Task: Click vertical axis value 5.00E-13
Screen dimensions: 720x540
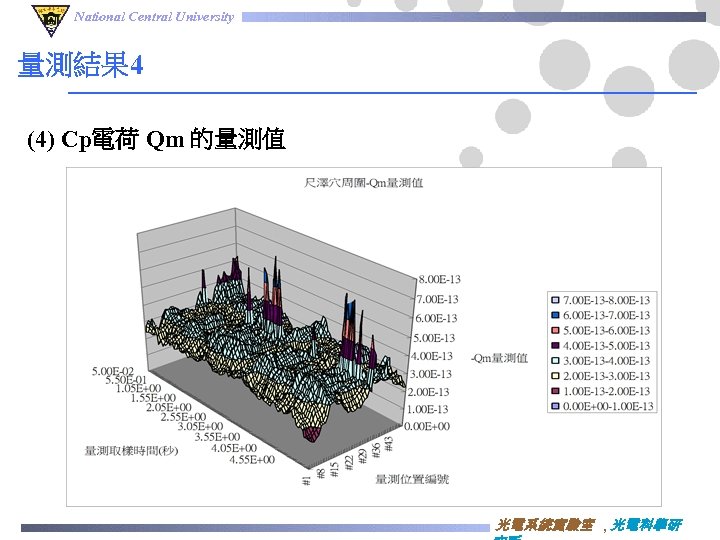Action: 434,338
